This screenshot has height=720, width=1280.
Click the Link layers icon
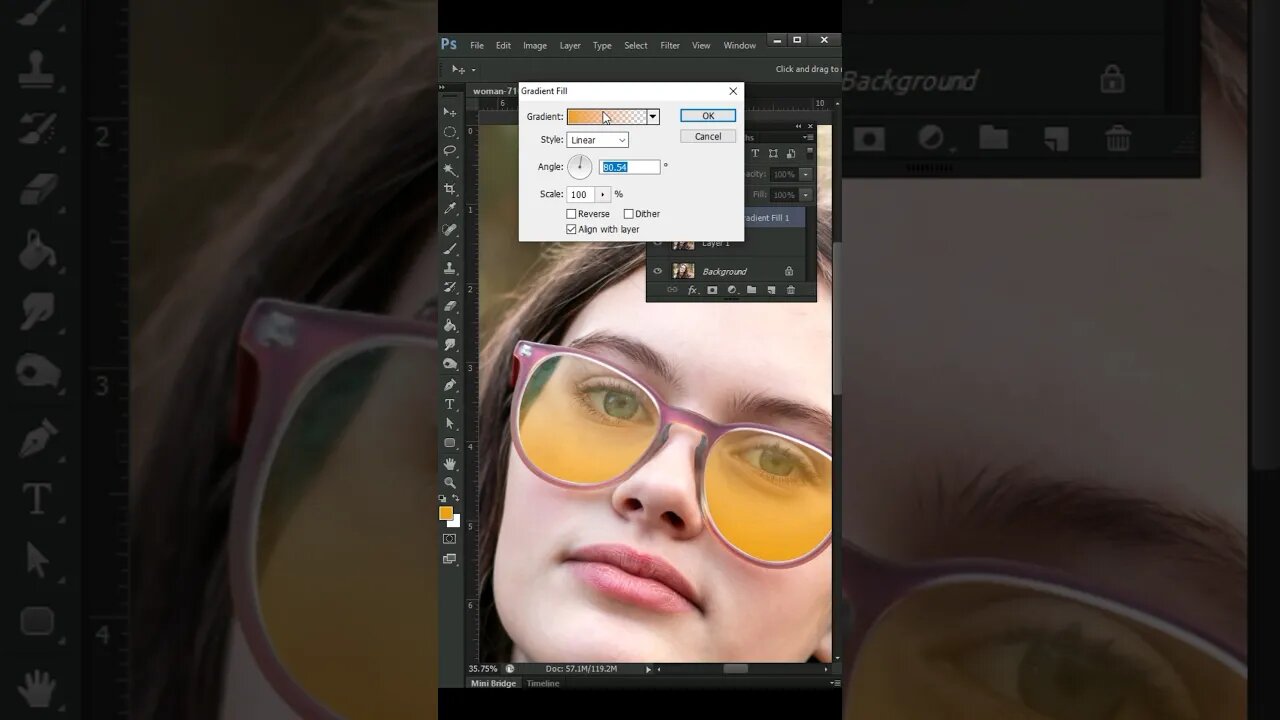point(672,290)
